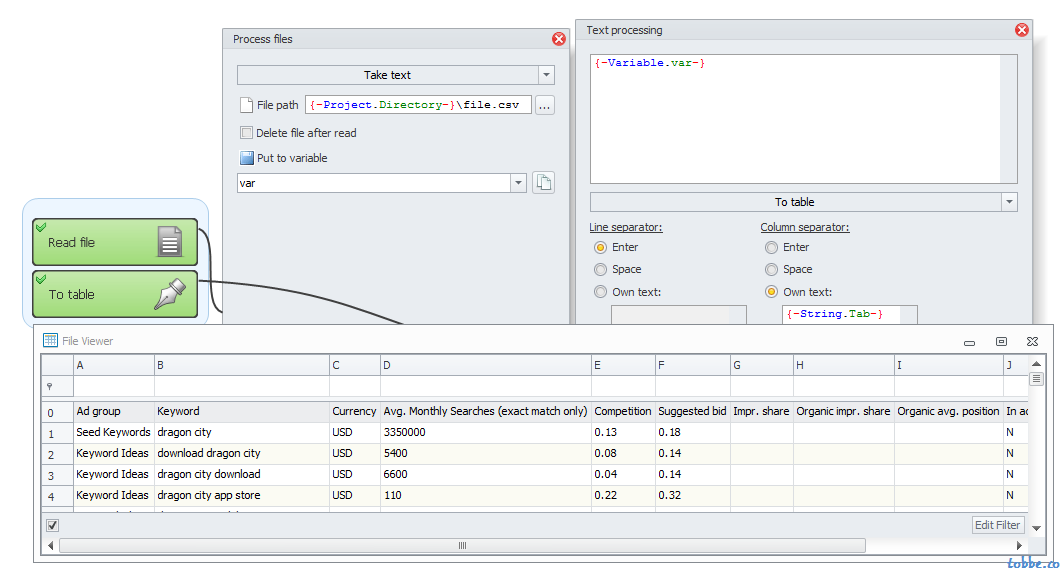
Task: Select Own text as column separator
Action: pos(771,292)
